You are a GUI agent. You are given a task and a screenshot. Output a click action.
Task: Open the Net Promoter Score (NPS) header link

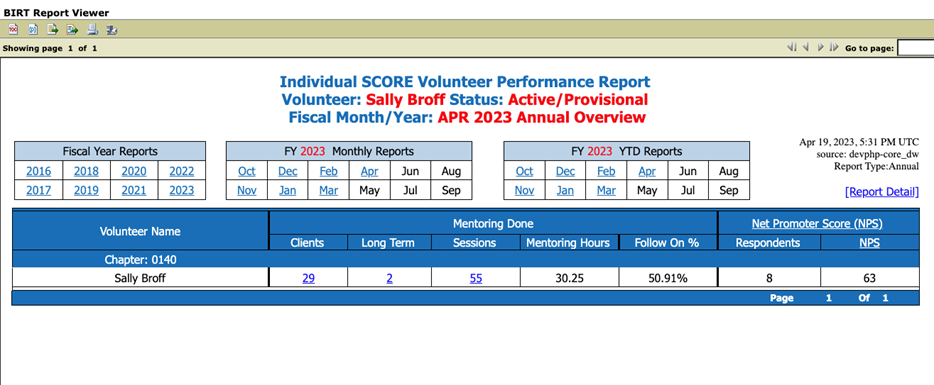coord(817,224)
